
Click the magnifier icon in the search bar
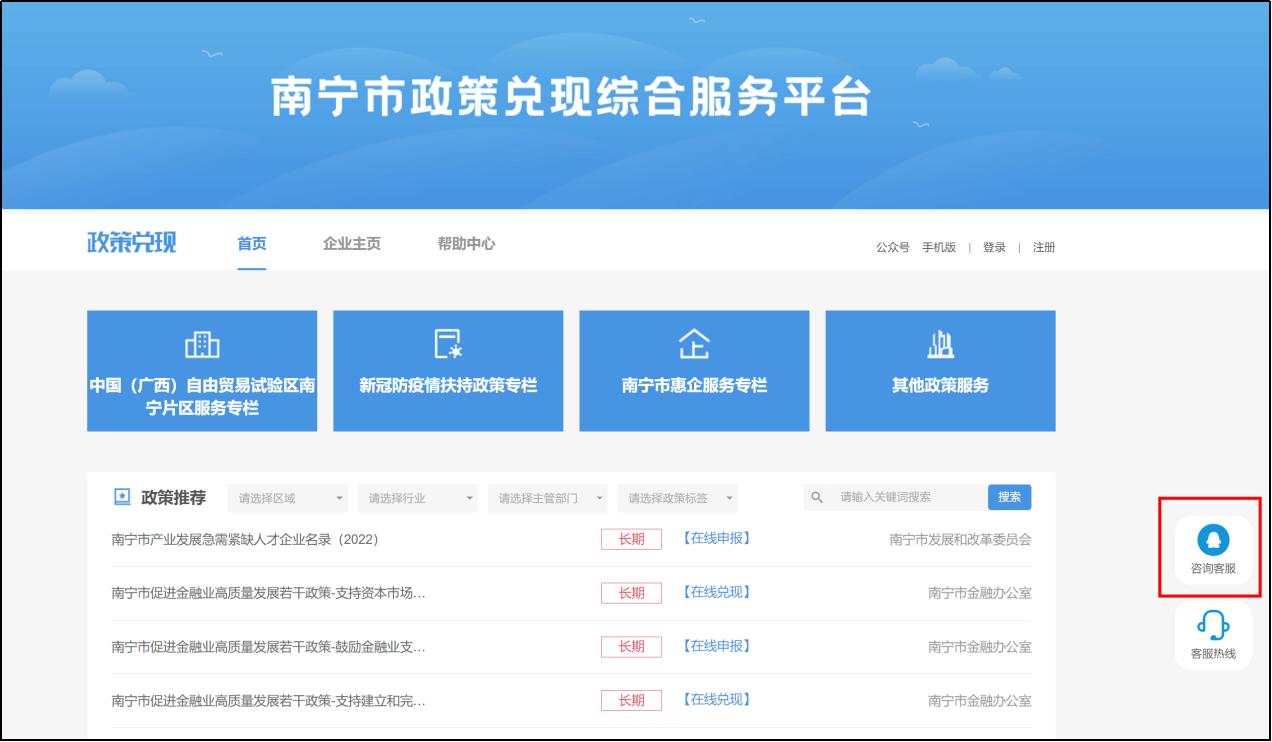[x=817, y=497]
